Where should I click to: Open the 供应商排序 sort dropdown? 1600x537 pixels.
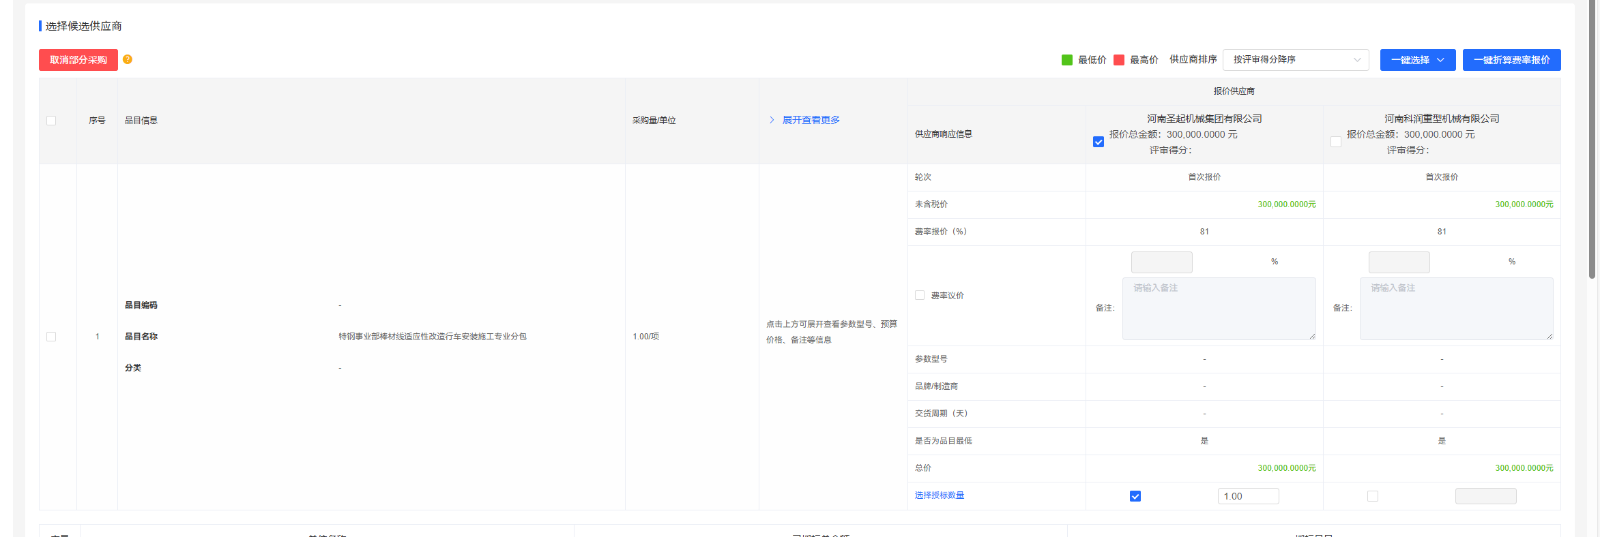[1295, 60]
